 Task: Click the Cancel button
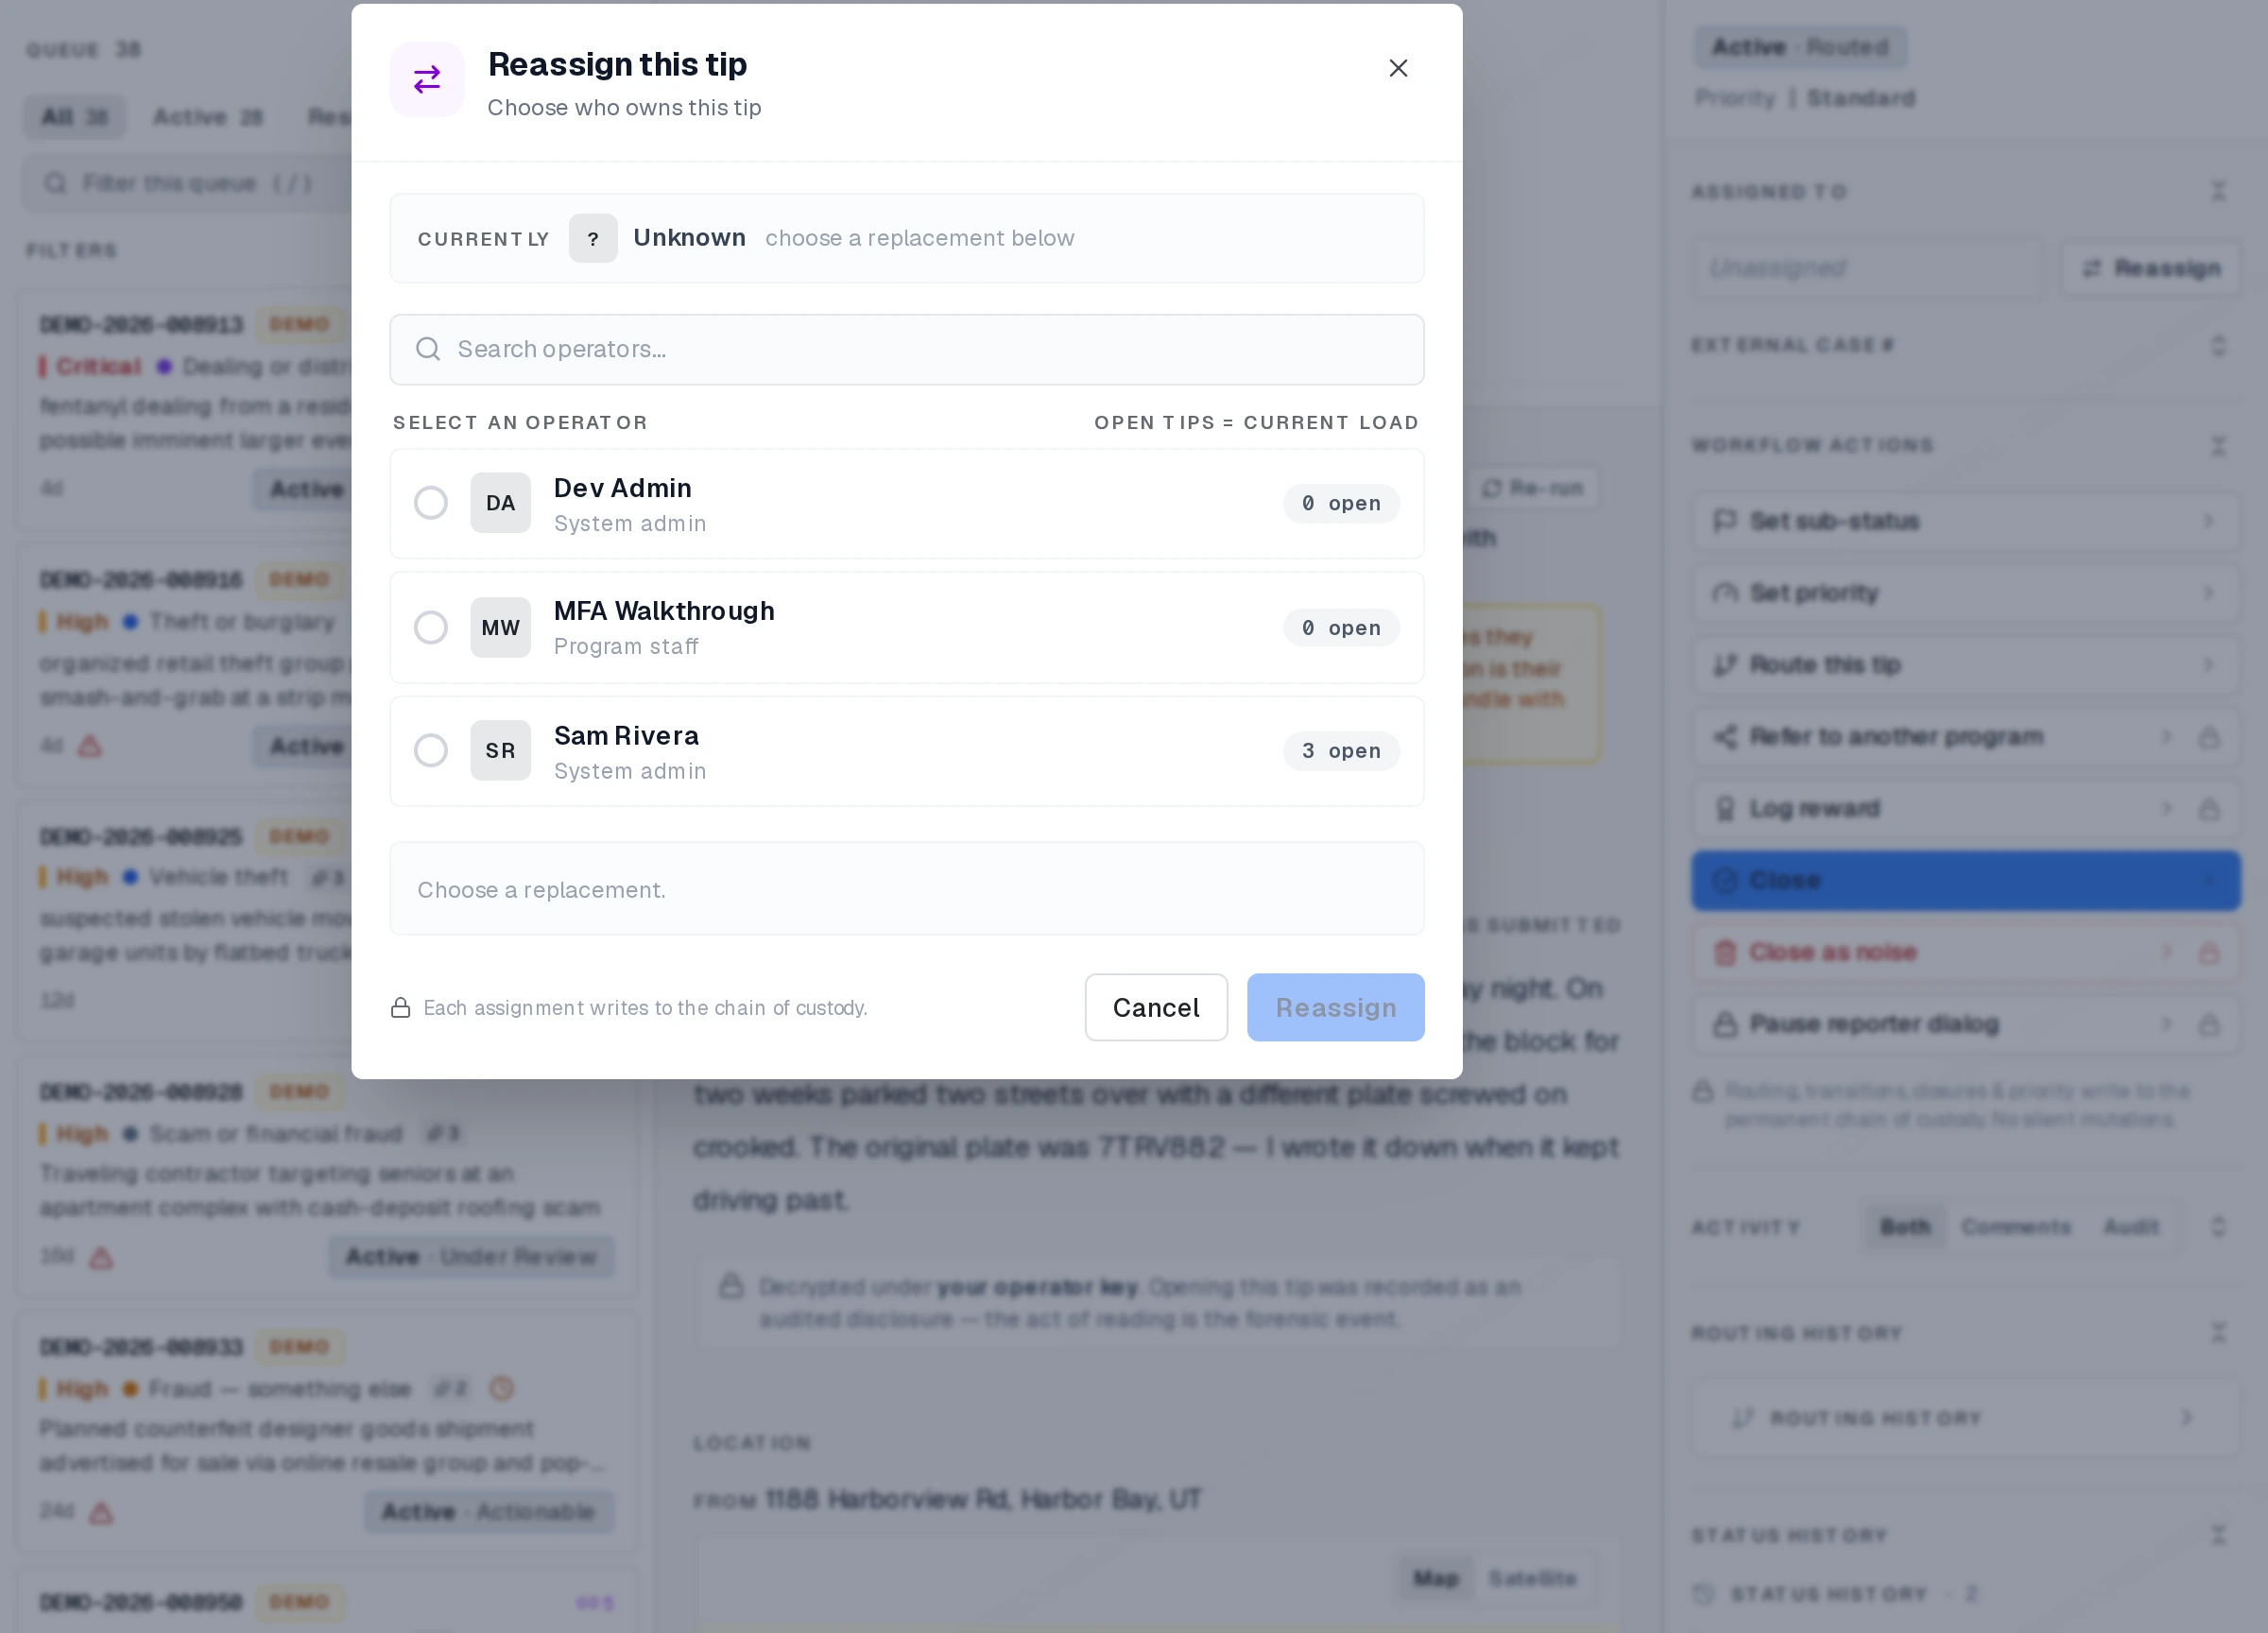coord(1156,1007)
